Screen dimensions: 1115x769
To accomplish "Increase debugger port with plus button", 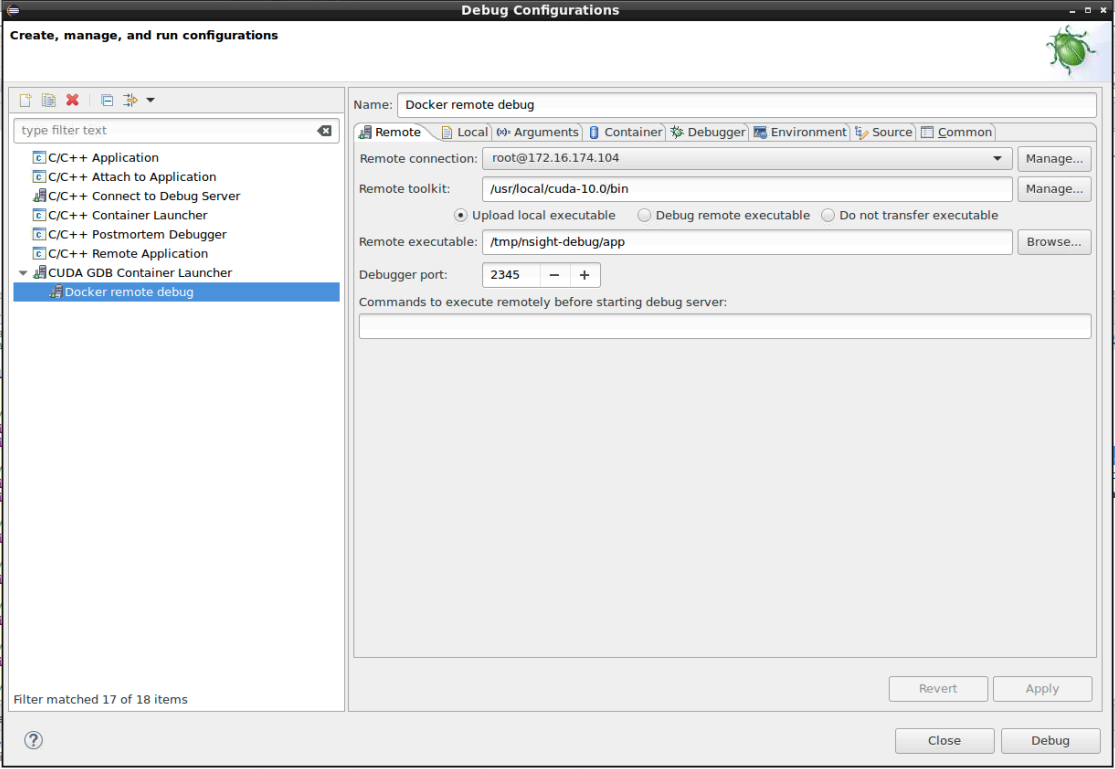I will click(x=585, y=275).
